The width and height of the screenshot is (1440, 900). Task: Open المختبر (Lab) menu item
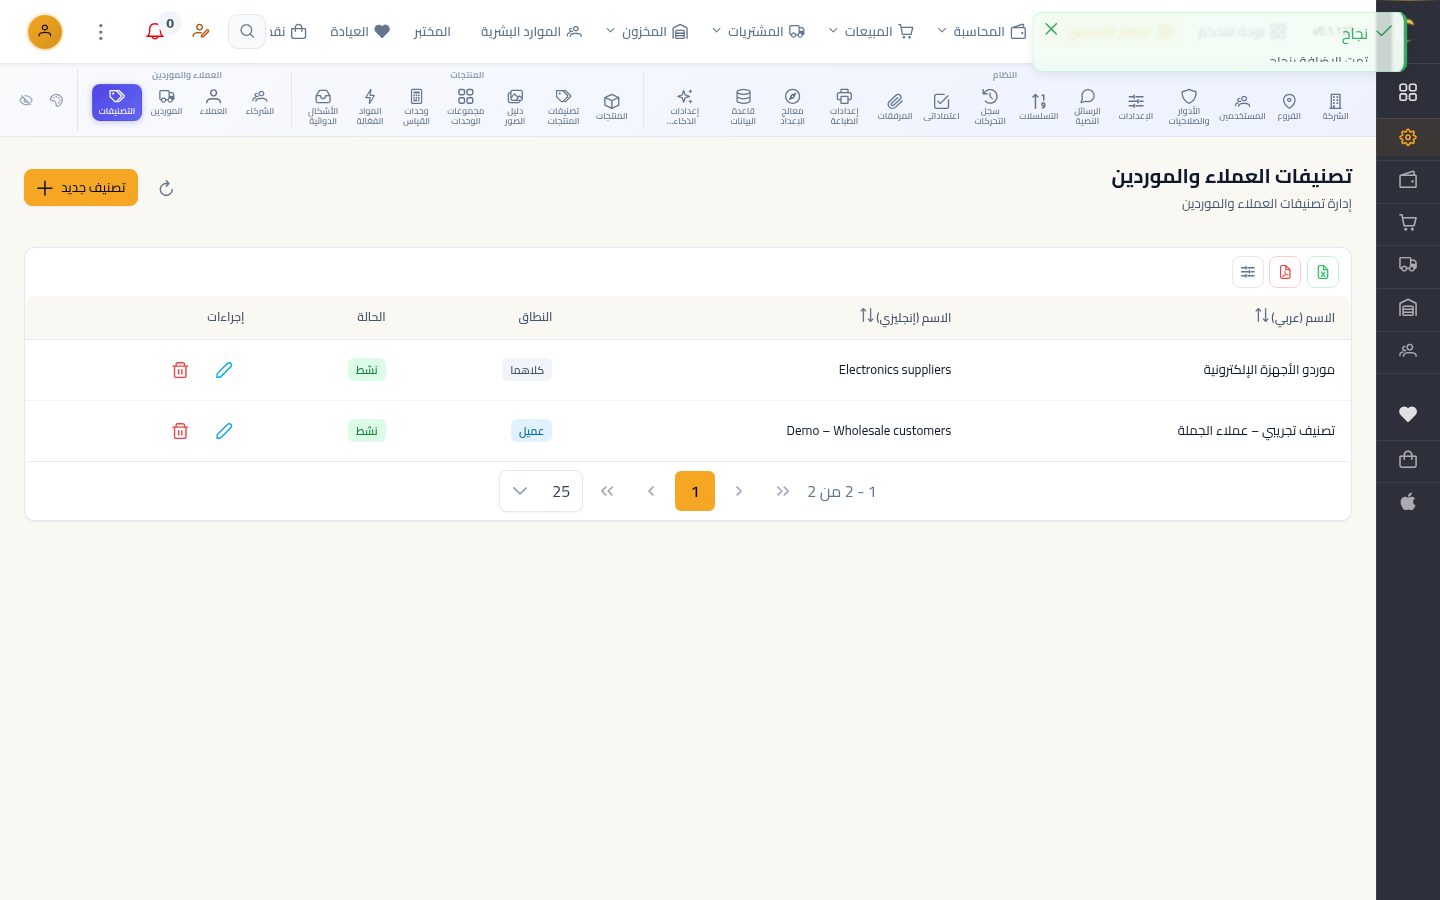tap(432, 32)
